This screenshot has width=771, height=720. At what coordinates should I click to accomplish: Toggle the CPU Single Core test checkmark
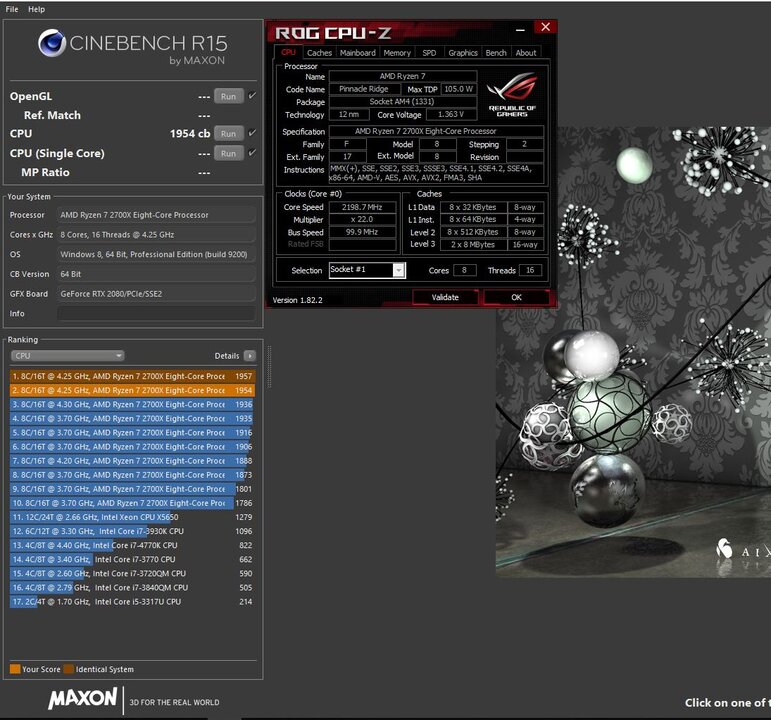pos(252,153)
